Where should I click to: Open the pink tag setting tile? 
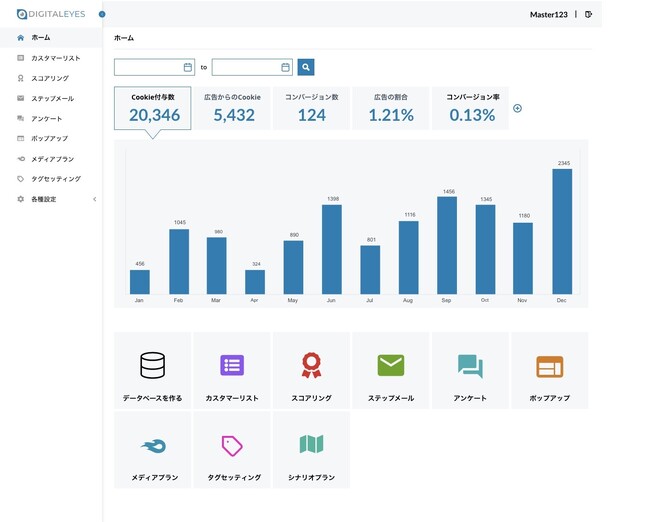click(232, 446)
